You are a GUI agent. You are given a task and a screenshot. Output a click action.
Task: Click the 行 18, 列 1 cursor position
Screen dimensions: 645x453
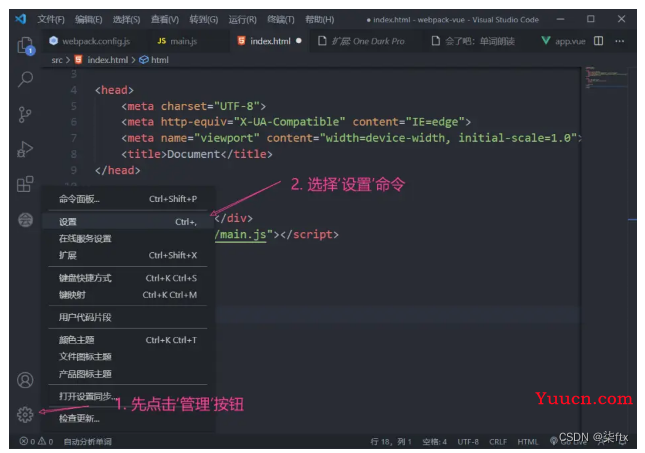tap(390, 441)
